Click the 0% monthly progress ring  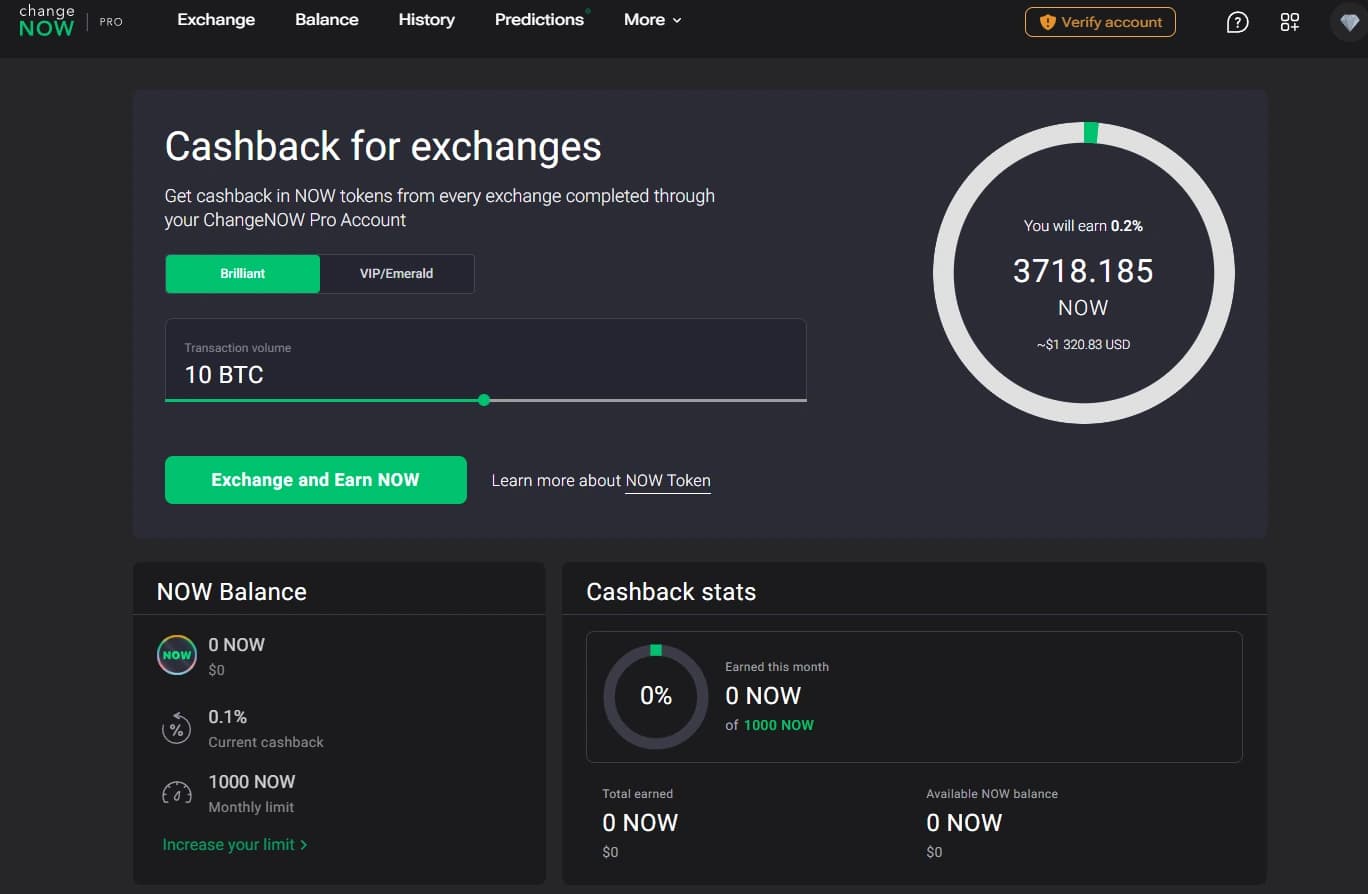click(656, 696)
